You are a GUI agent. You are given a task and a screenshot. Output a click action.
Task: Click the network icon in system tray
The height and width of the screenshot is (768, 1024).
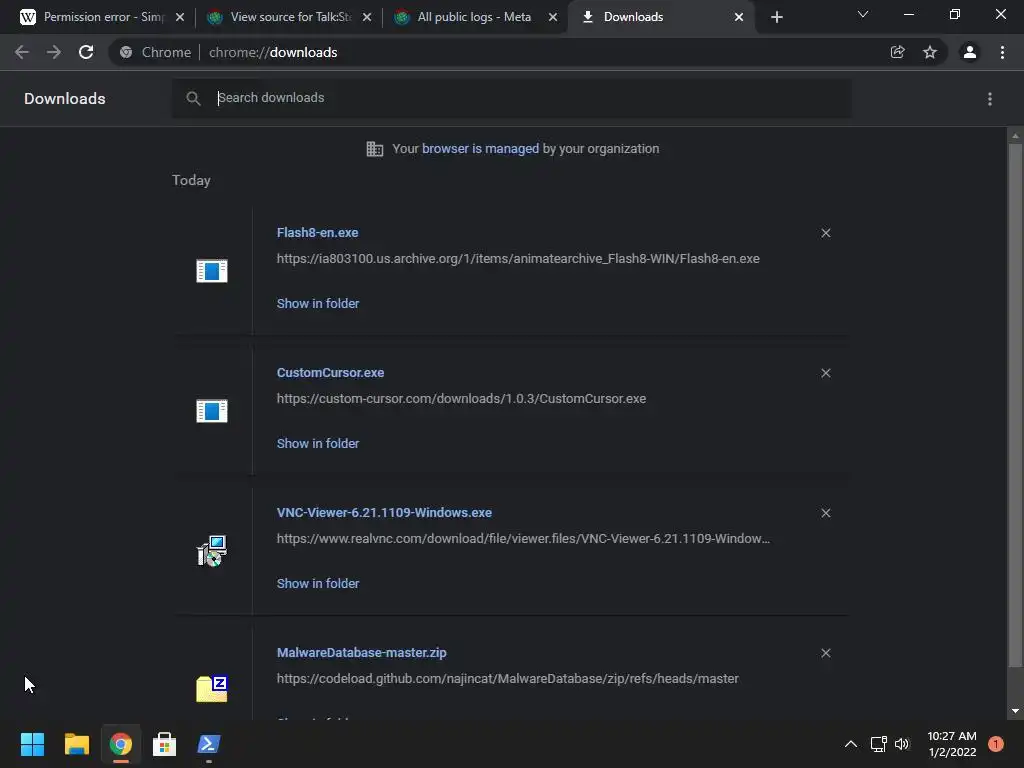point(878,744)
